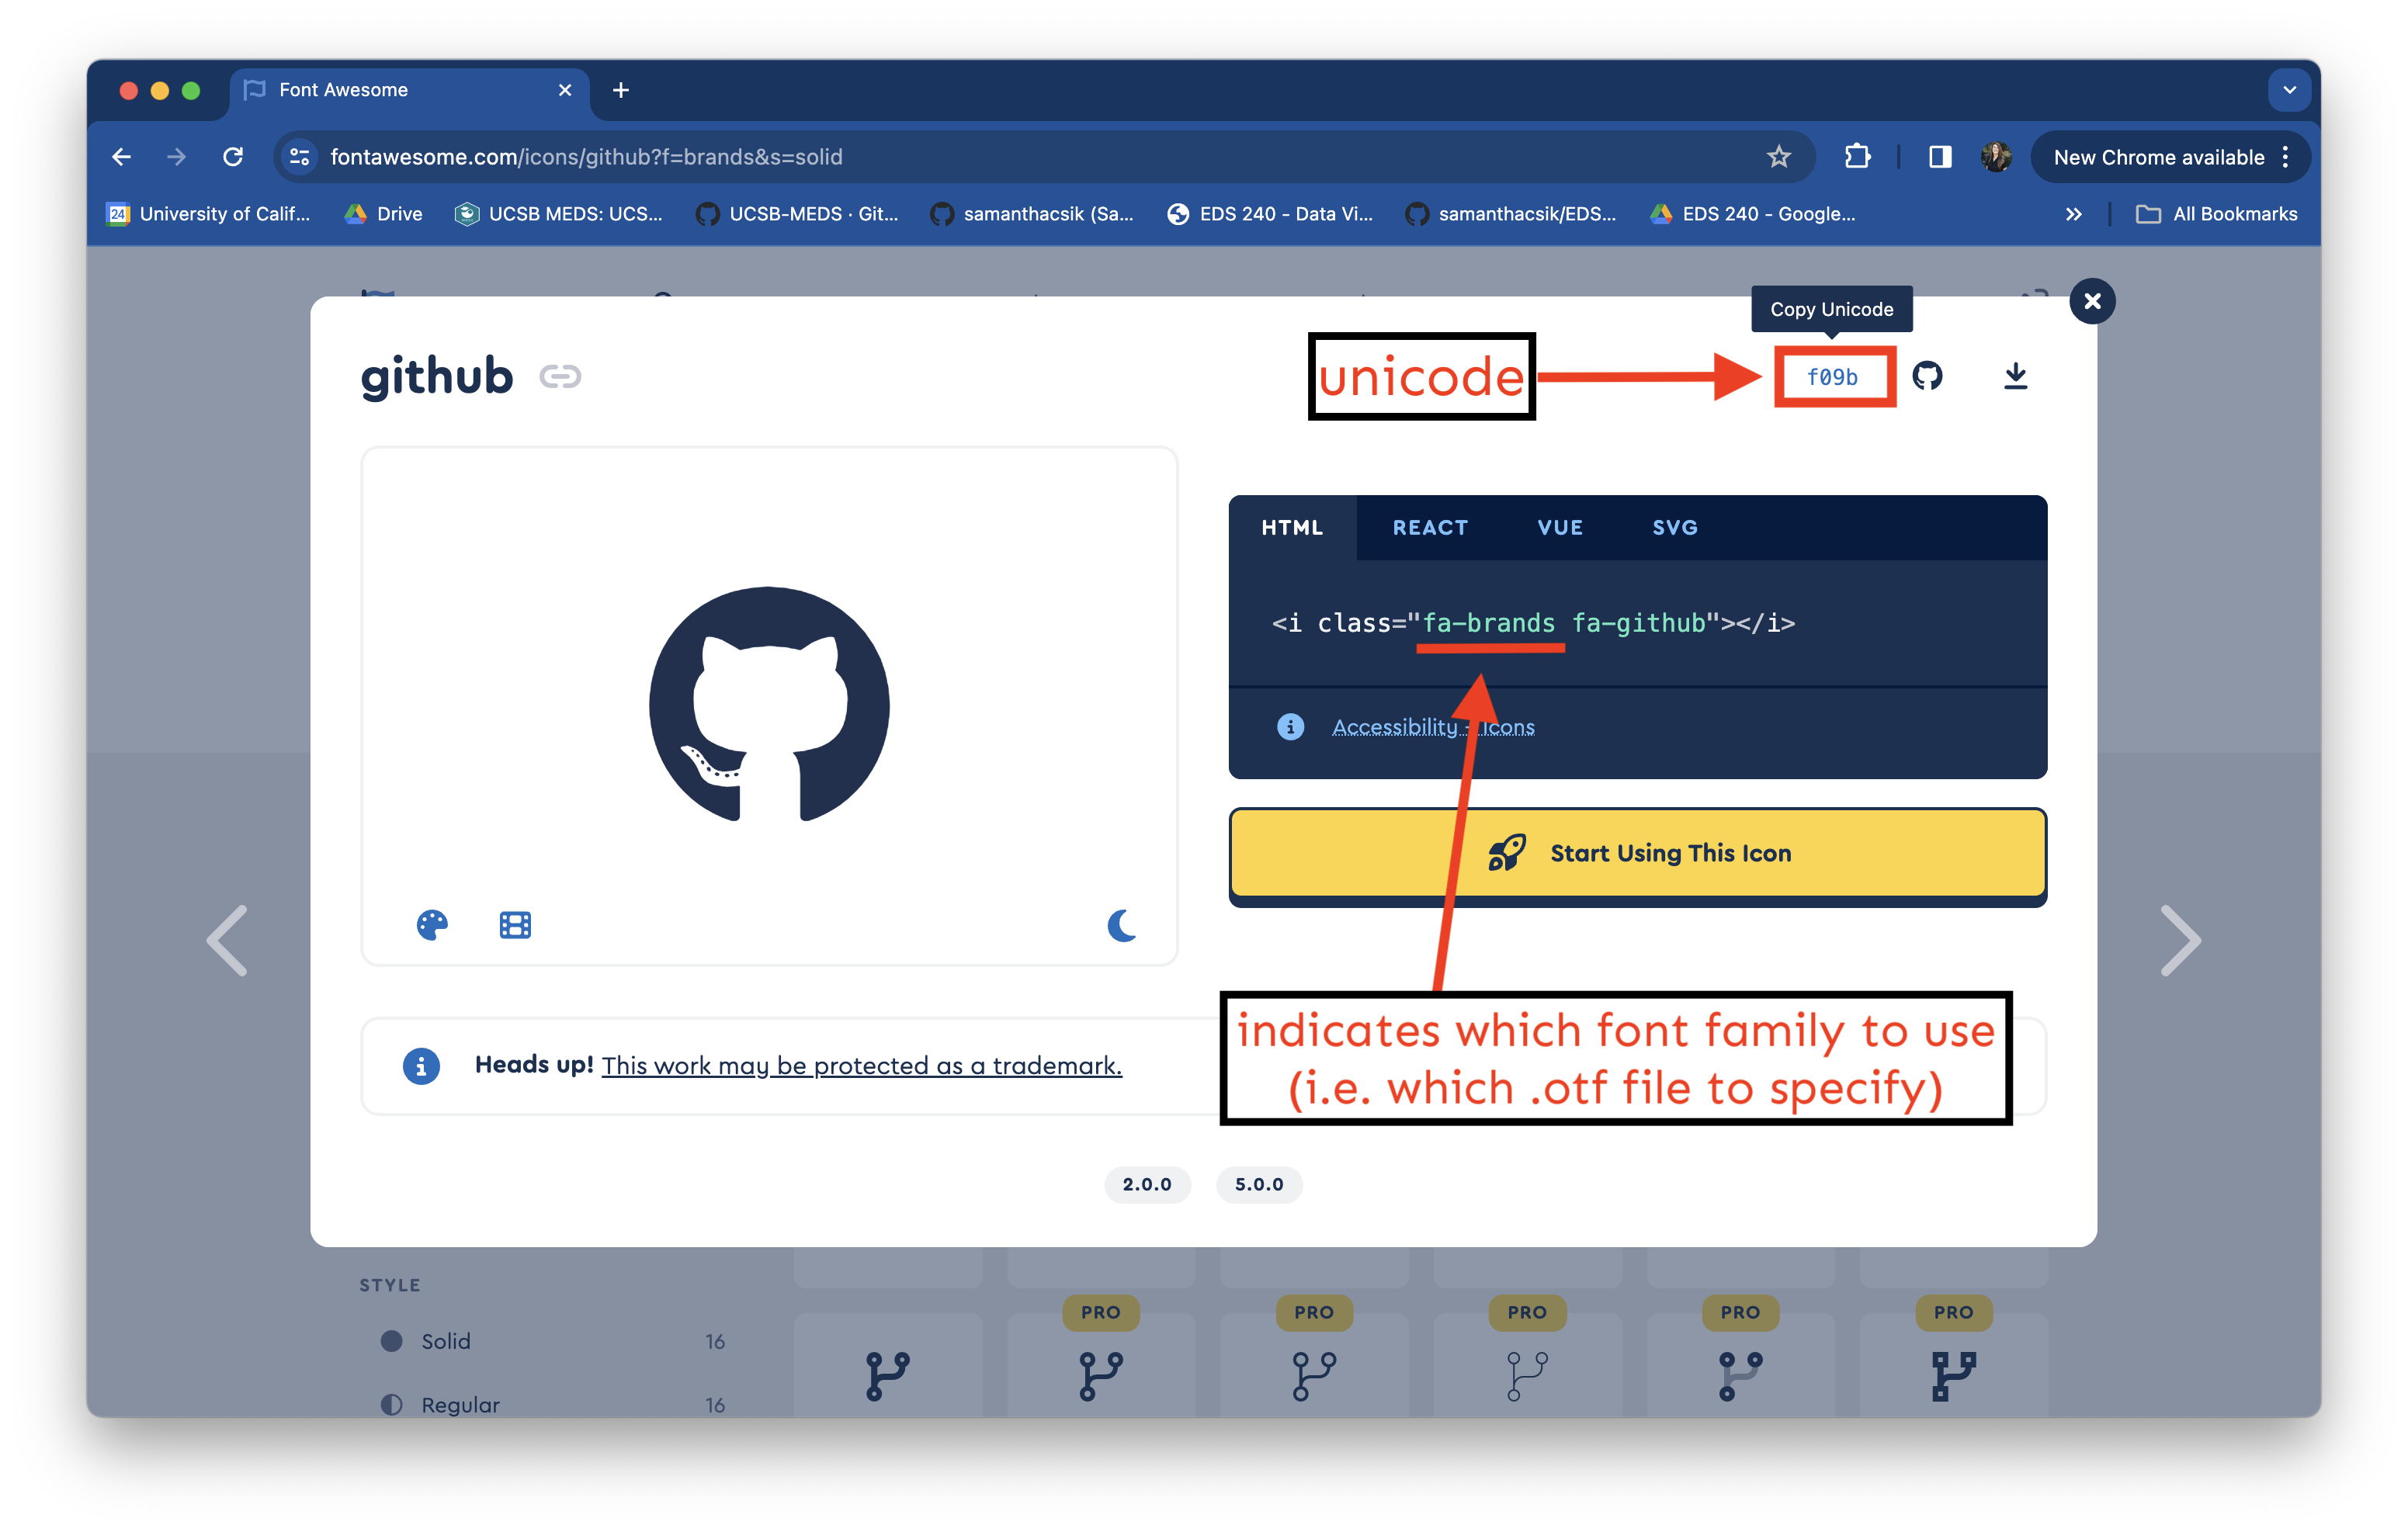
Task: Go to next icon chevron
Action: [x=2180, y=940]
